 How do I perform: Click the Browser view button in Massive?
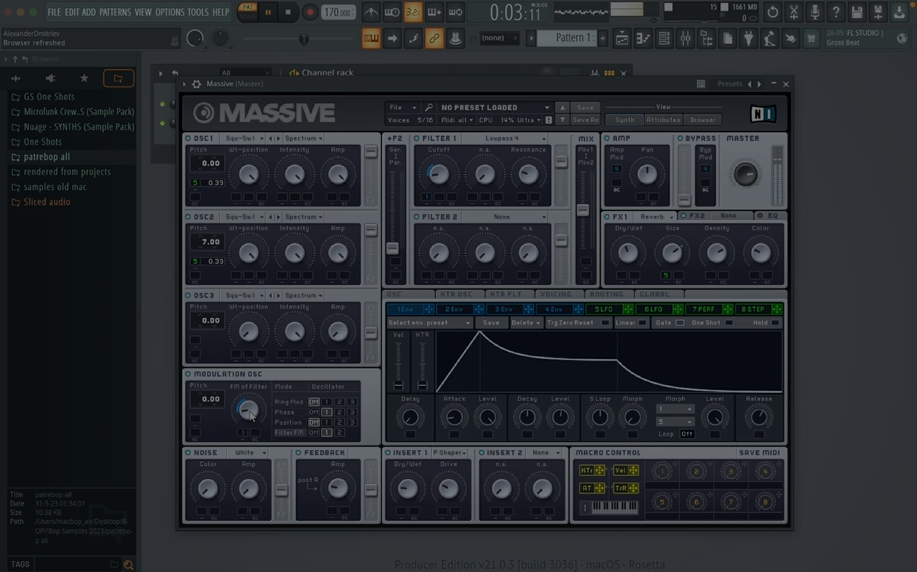[x=702, y=120]
